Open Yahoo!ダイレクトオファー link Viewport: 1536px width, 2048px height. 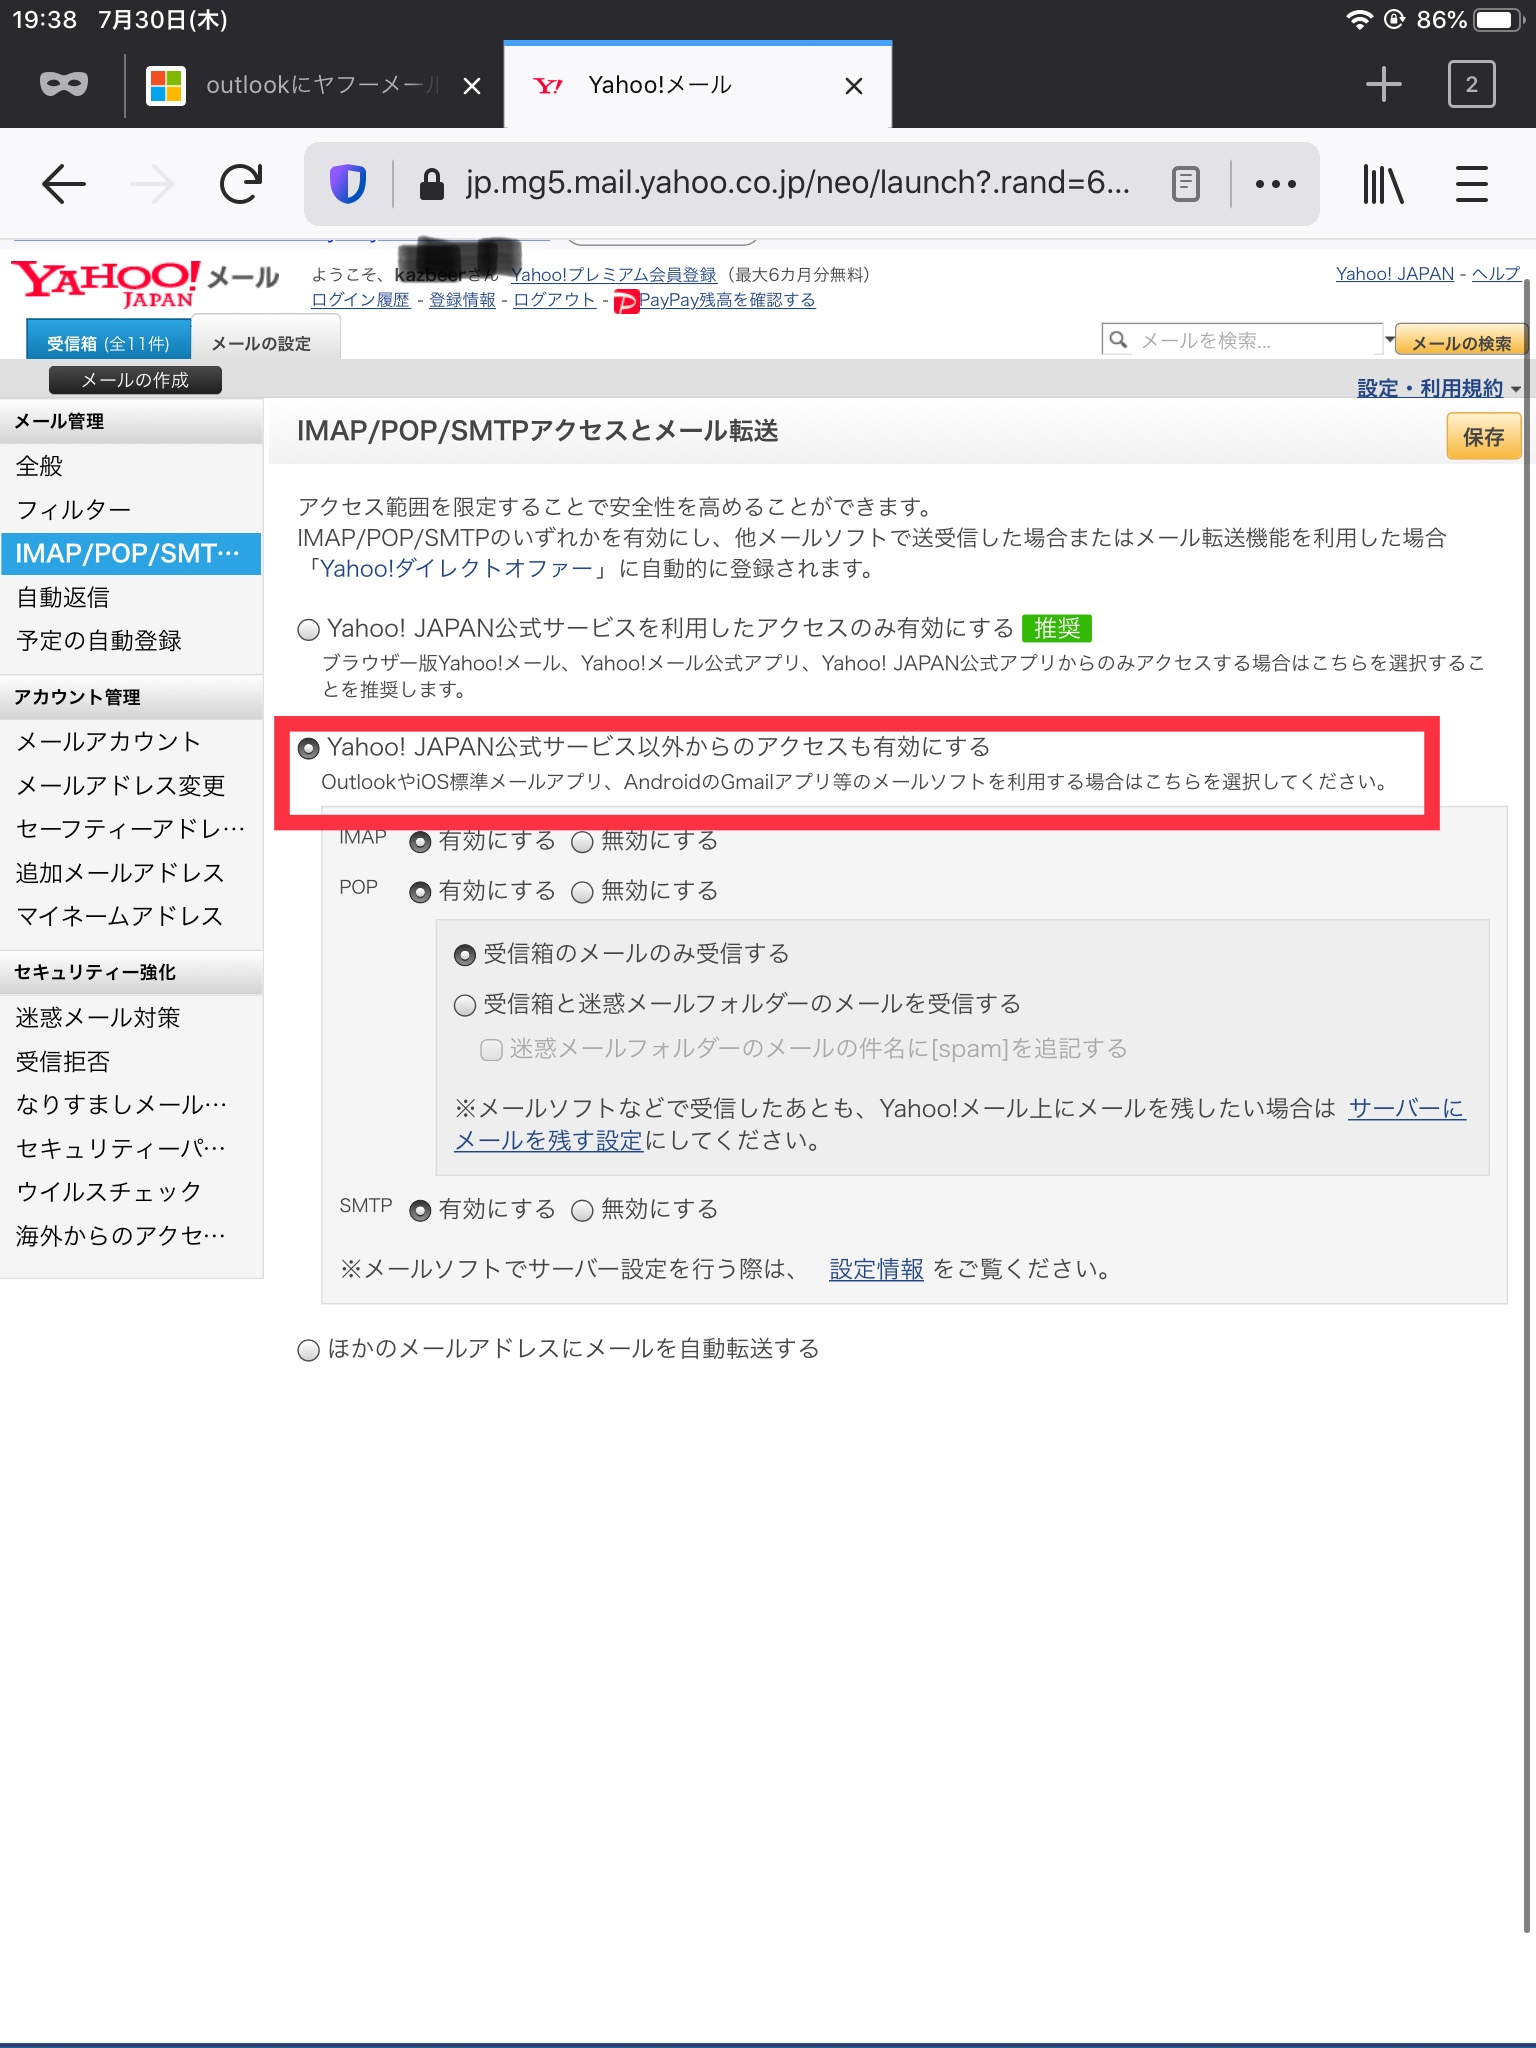coord(456,569)
